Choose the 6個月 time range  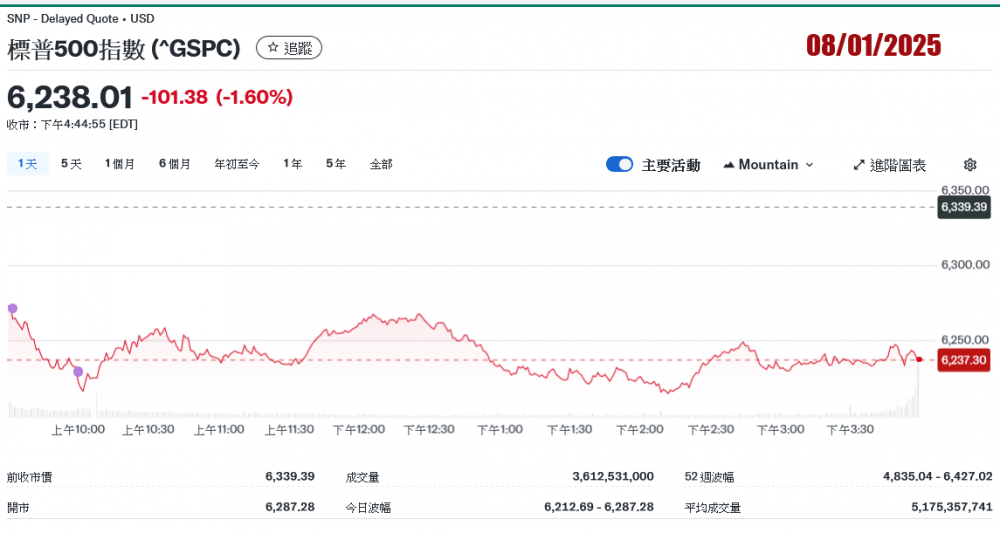point(174,164)
